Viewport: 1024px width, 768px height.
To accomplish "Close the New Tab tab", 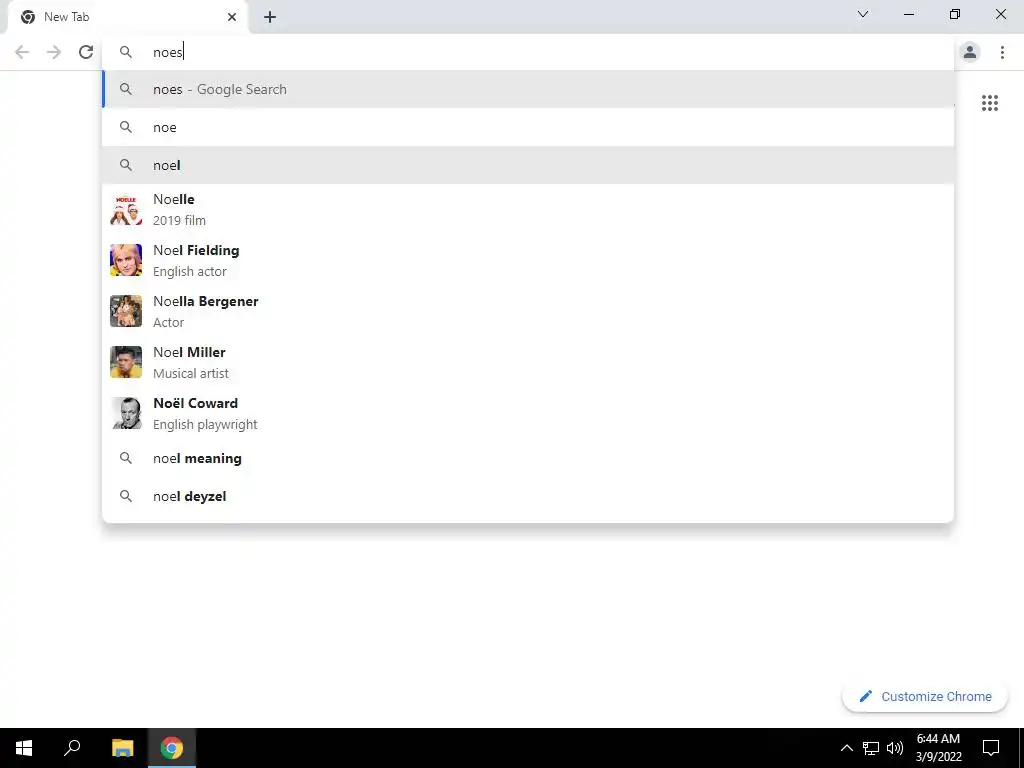I will (x=232, y=17).
